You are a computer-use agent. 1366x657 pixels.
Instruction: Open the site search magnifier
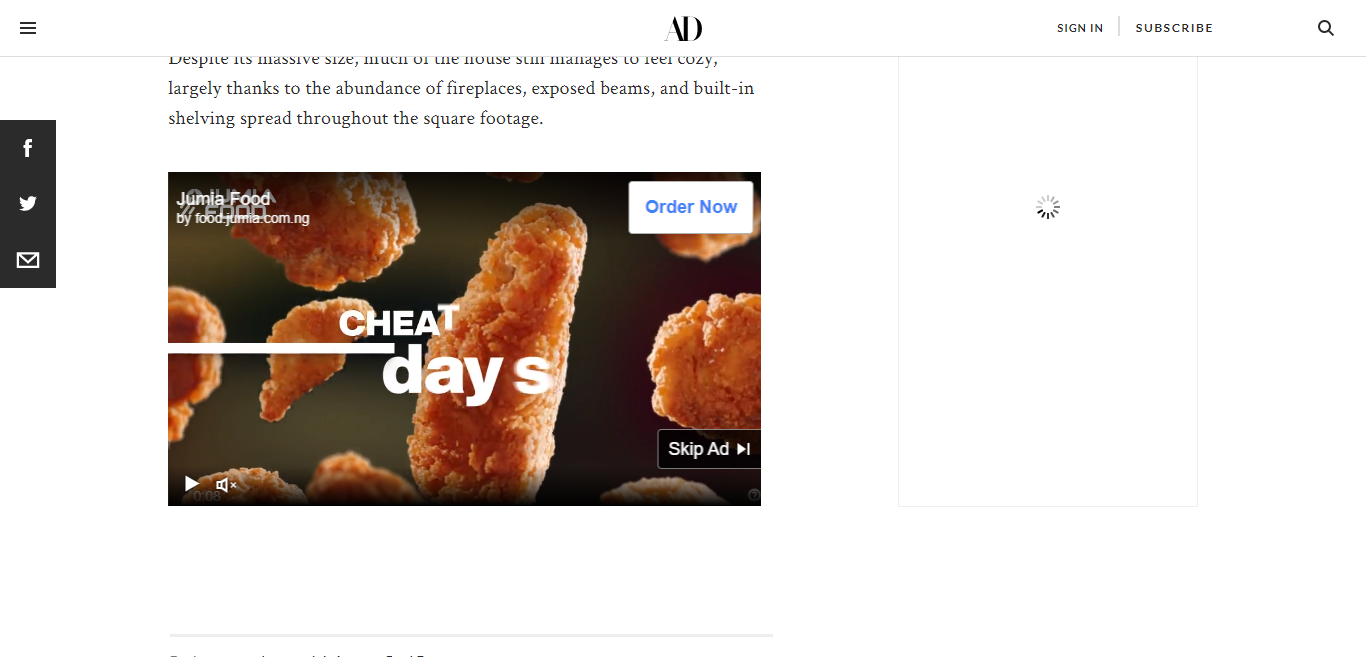click(1326, 28)
